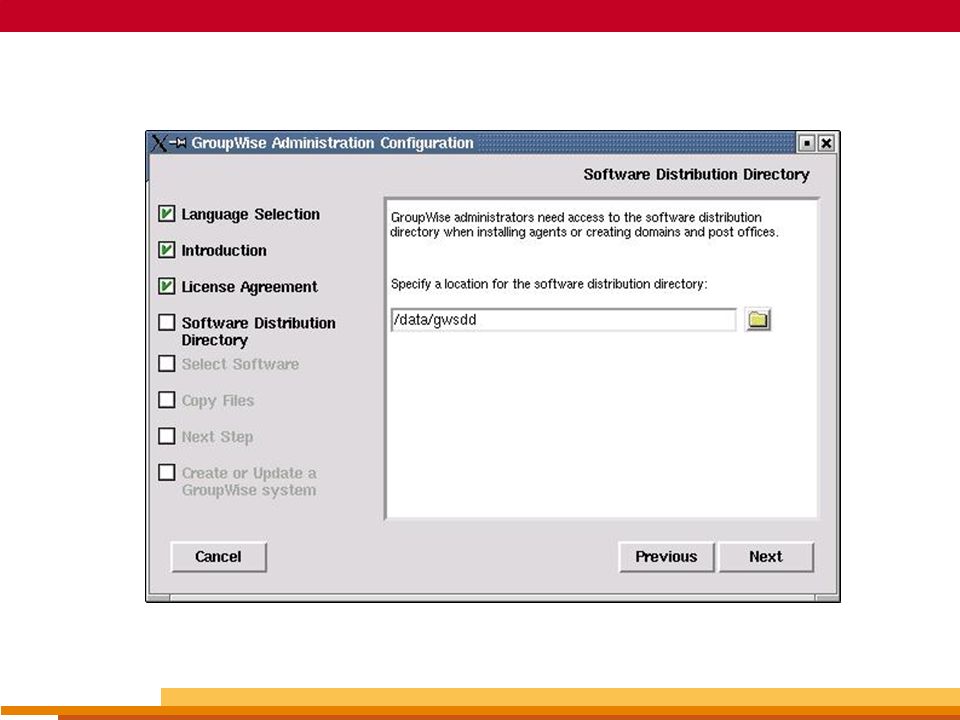Image resolution: width=960 pixels, height=720 pixels.
Task: Open the X window menu icon
Action: click(159, 143)
